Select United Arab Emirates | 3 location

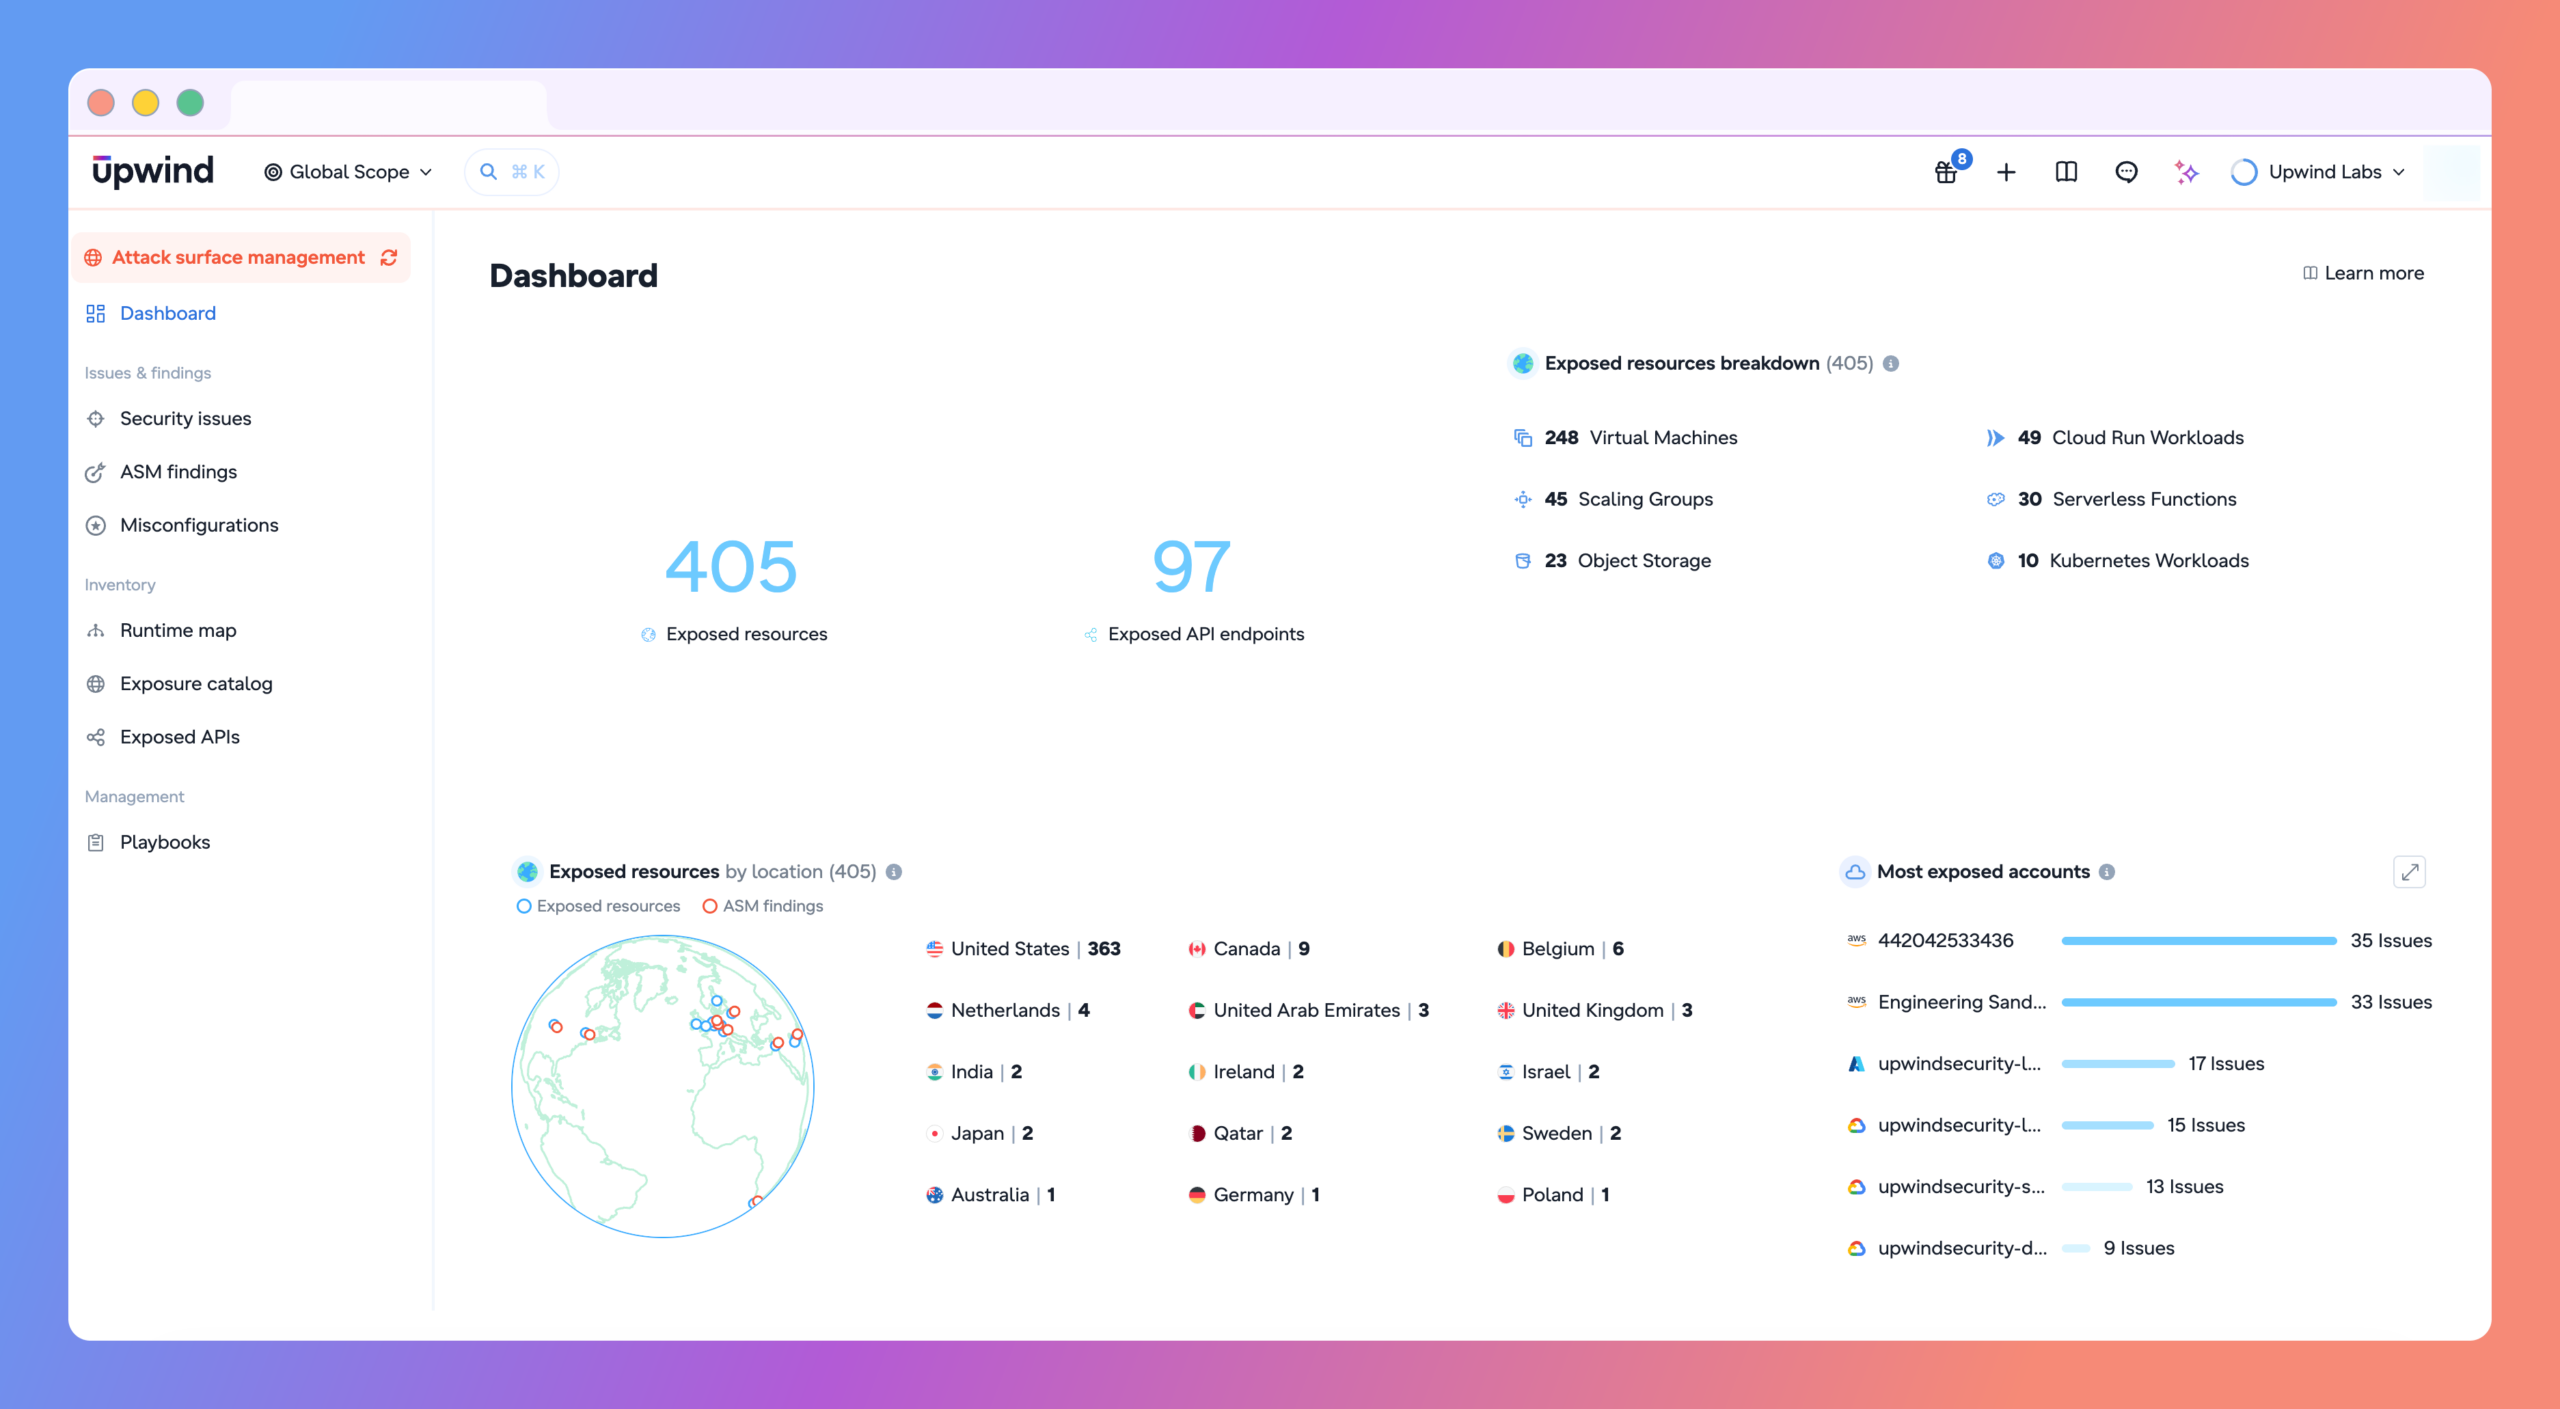coord(1309,1011)
